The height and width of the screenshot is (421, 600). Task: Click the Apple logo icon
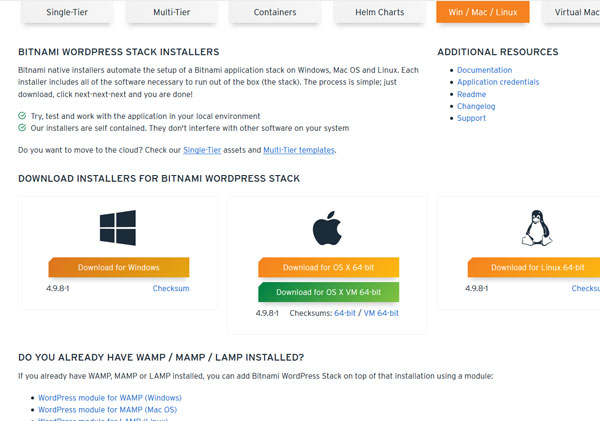[x=327, y=228]
